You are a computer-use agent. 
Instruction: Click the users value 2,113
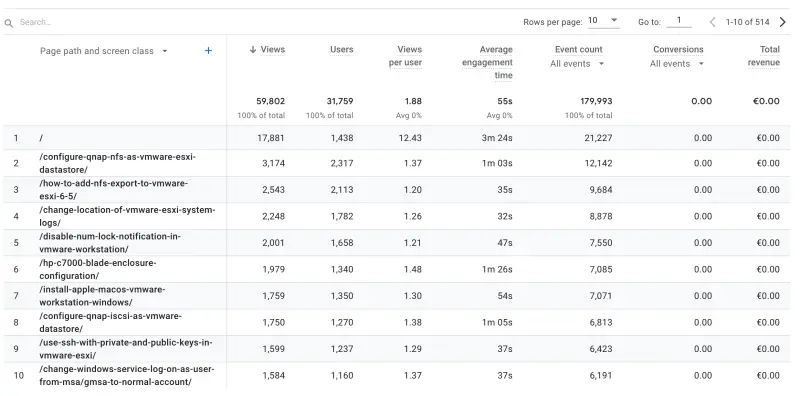pos(342,190)
